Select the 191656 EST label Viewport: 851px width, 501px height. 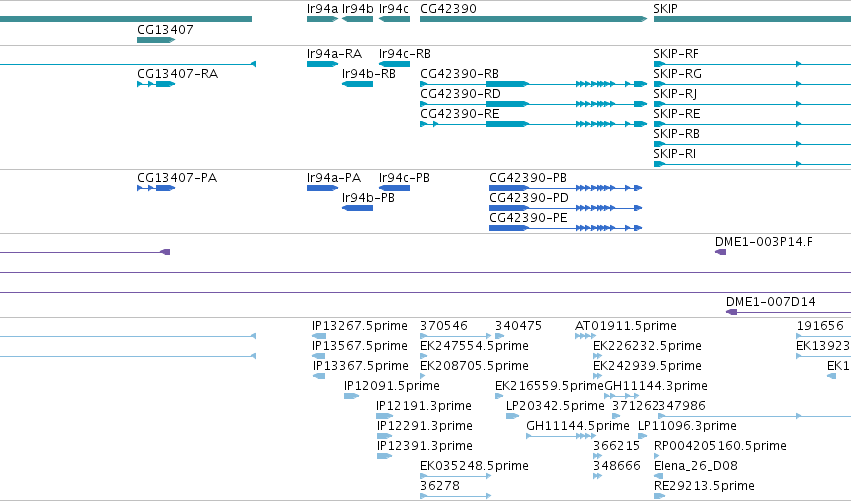[x=820, y=326]
